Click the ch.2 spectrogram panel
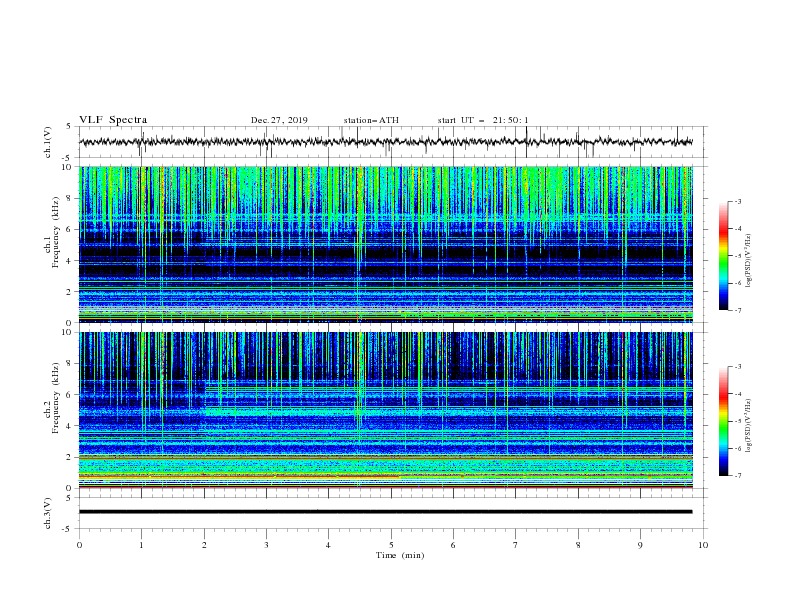This screenshot has height=612, width=792. tap(385, 410)
